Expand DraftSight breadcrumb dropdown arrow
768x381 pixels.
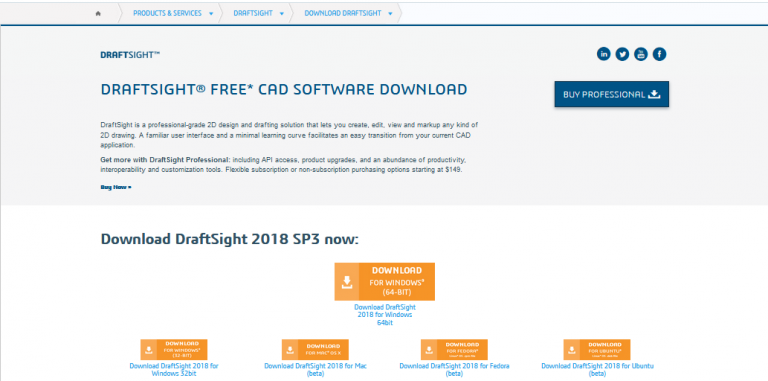(282, 14)
